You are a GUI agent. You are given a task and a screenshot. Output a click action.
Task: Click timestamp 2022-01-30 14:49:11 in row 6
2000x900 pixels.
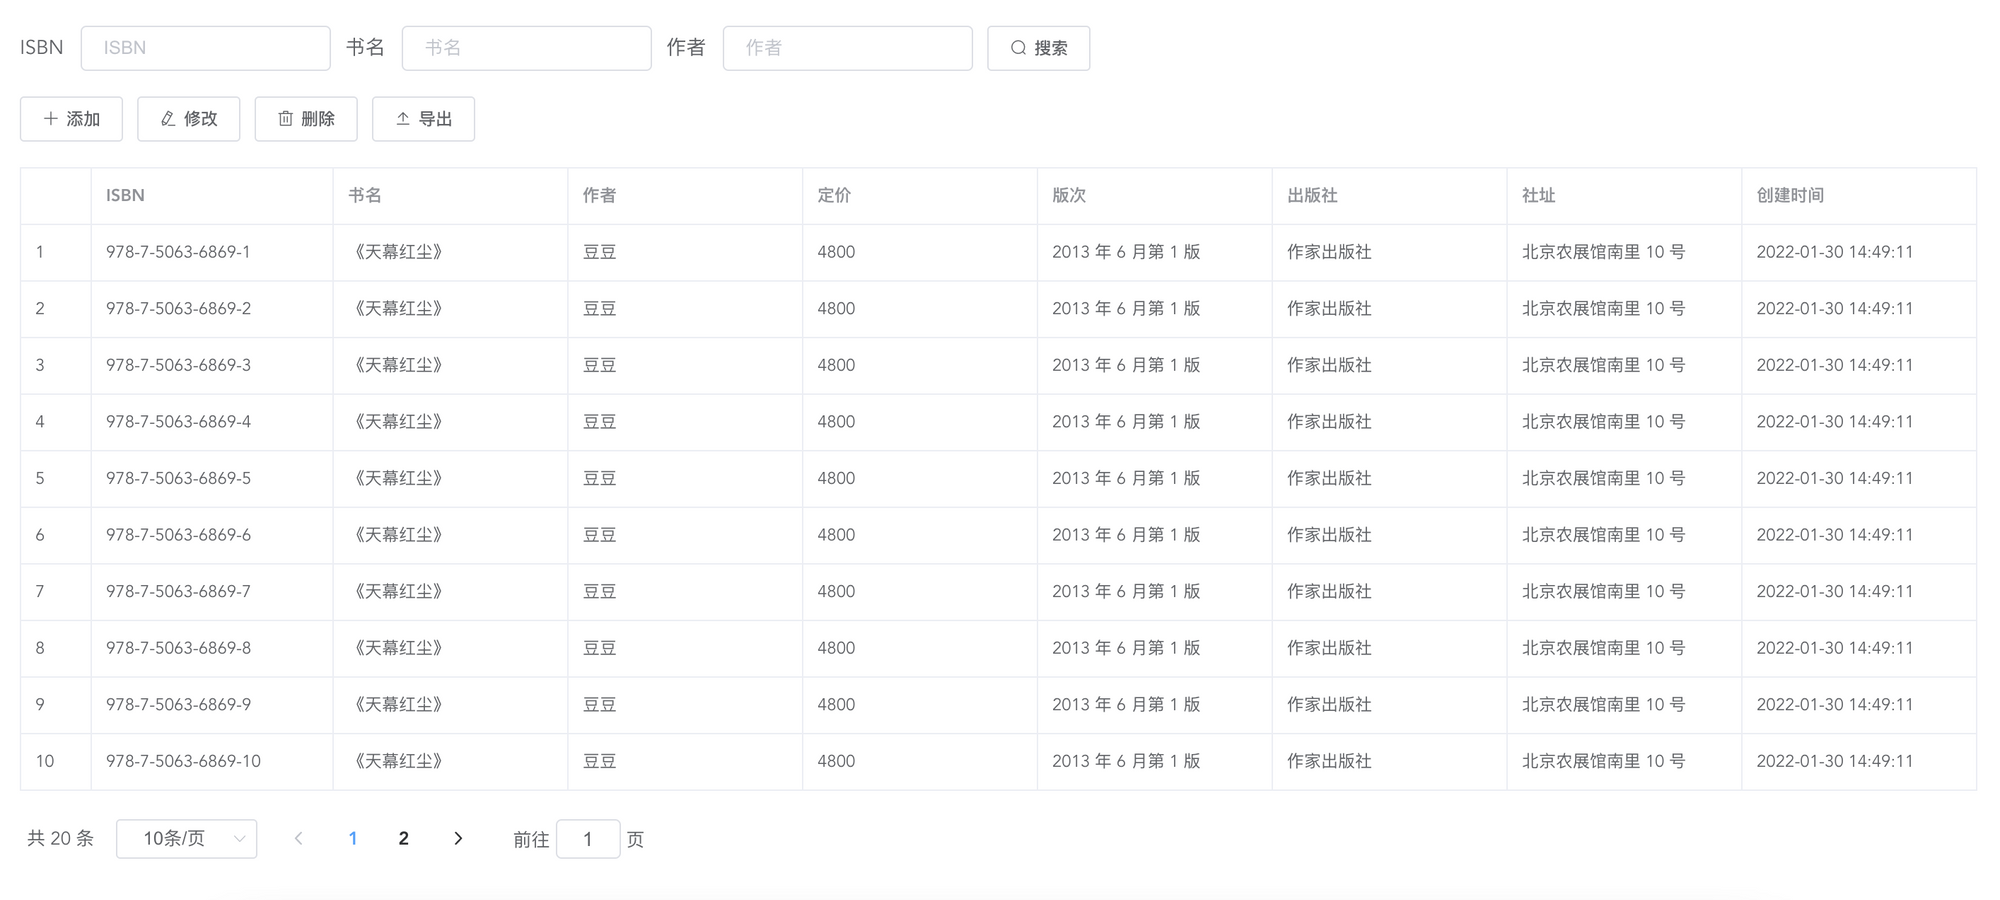[1835, 536]
